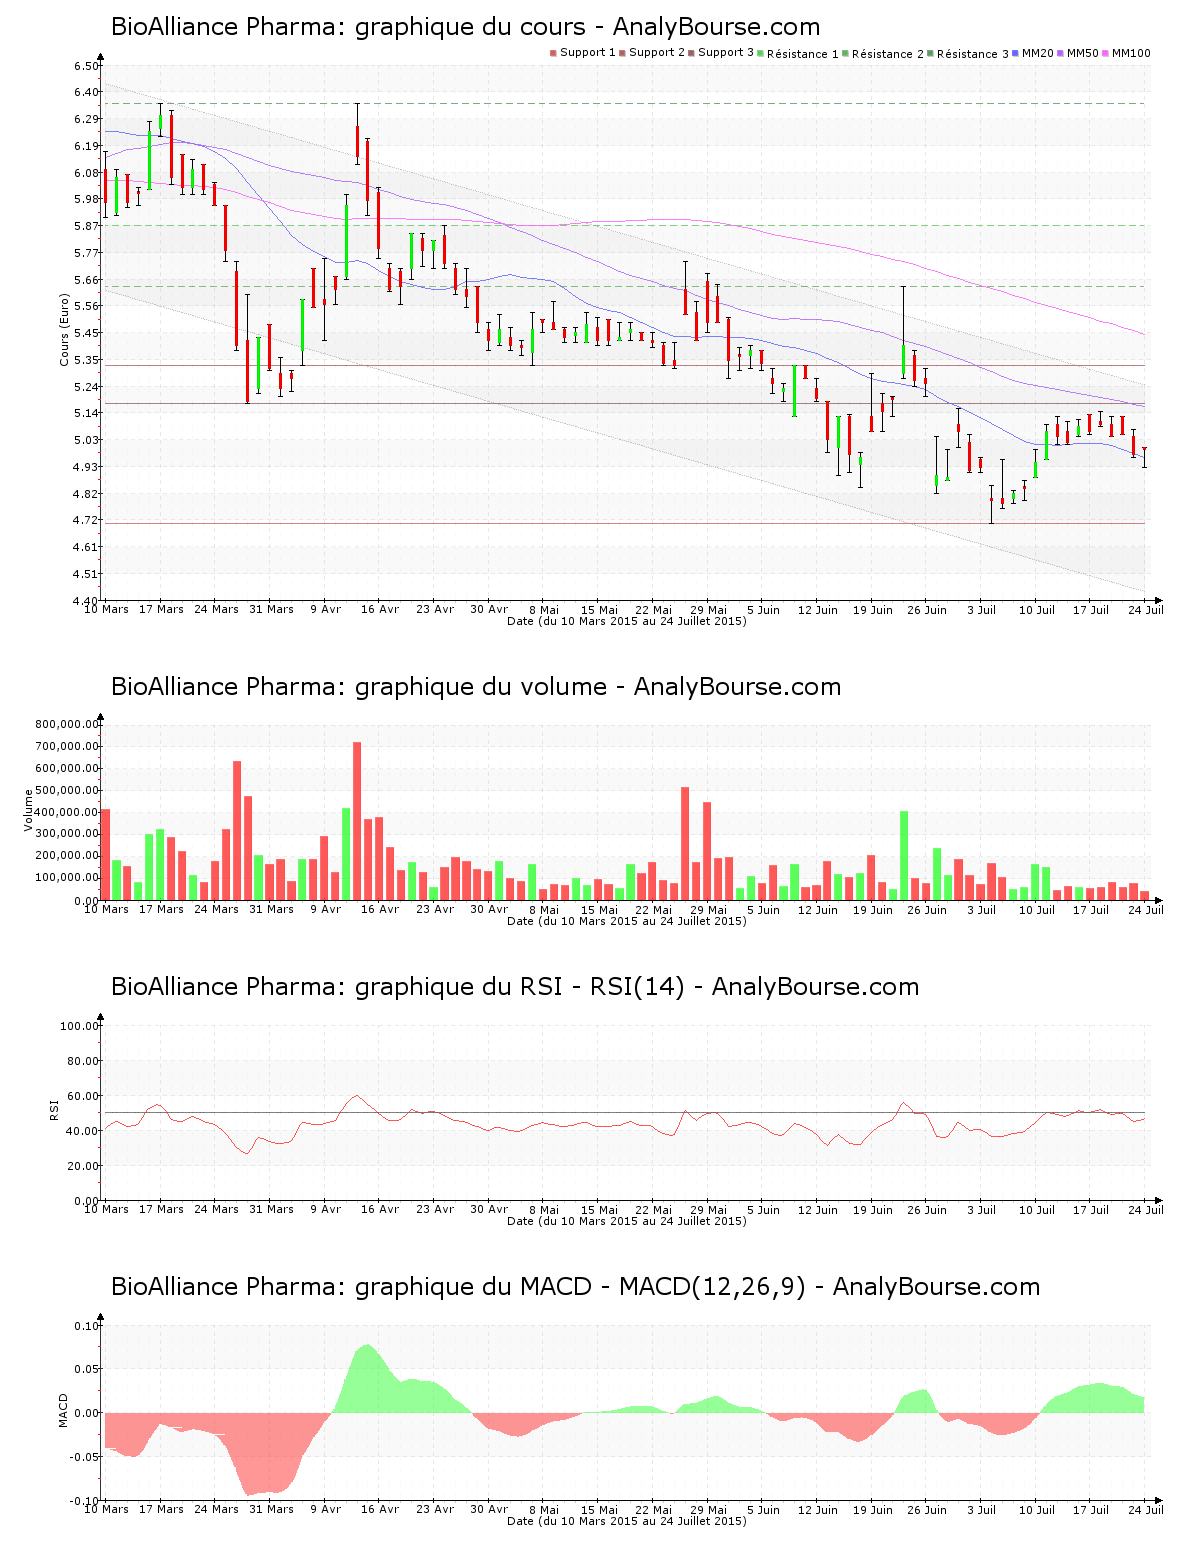This screenshot has width=1200, height=1550.
Task: Click '29 Mai' date under price chart
Action: pyautogui.click(x=709, y=609)
